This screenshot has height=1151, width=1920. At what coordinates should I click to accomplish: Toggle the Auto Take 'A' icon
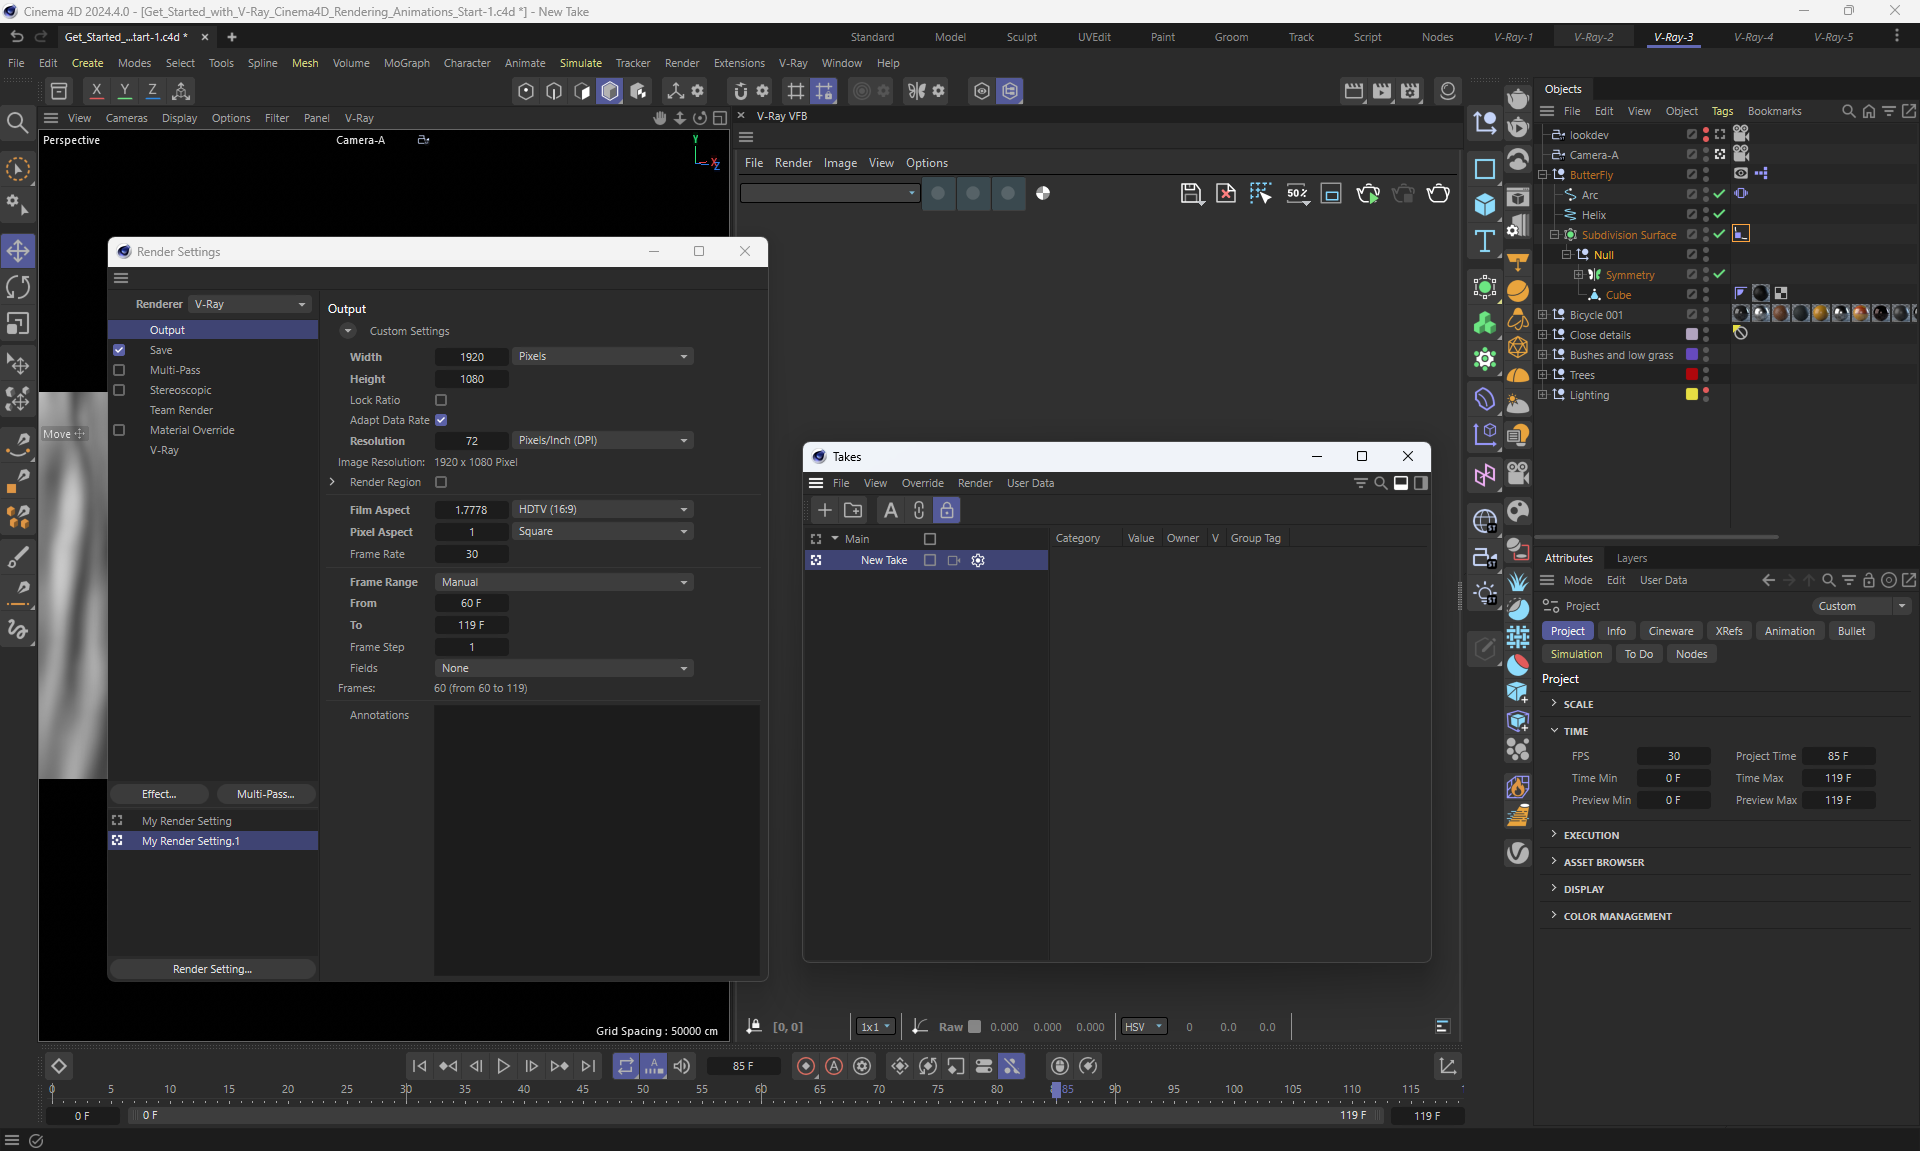coord(890,510)
